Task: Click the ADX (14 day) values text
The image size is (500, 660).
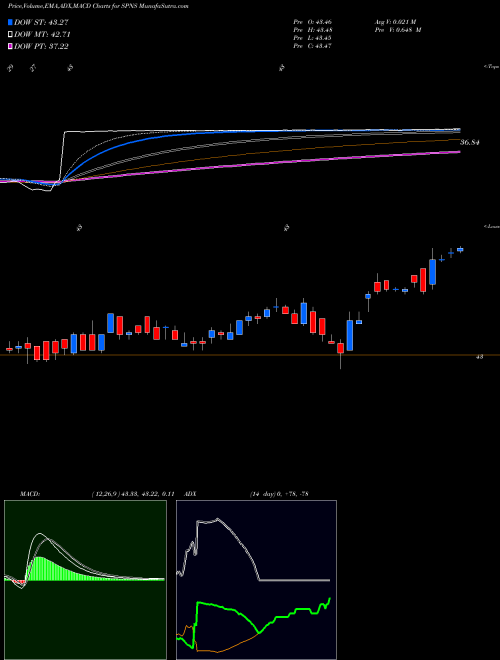Action: tap(279, 494)
